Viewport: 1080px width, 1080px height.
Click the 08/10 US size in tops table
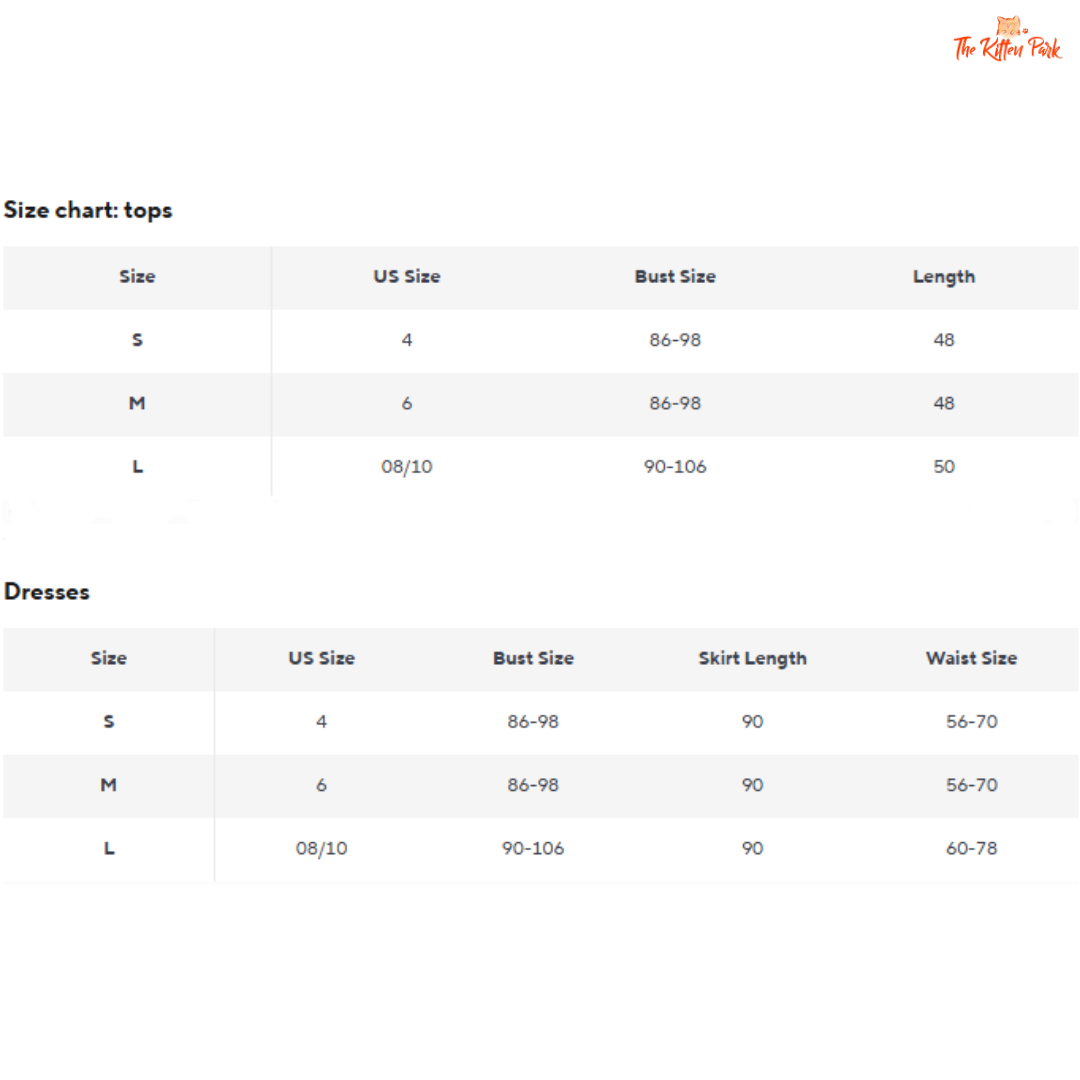tap(407, 467)
